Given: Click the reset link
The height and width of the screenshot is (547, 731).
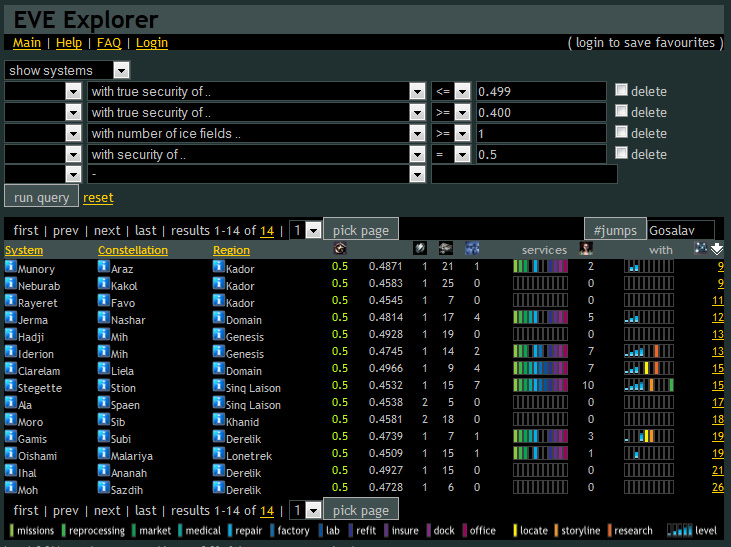Looking at the screenshot, I should (98, 198).
